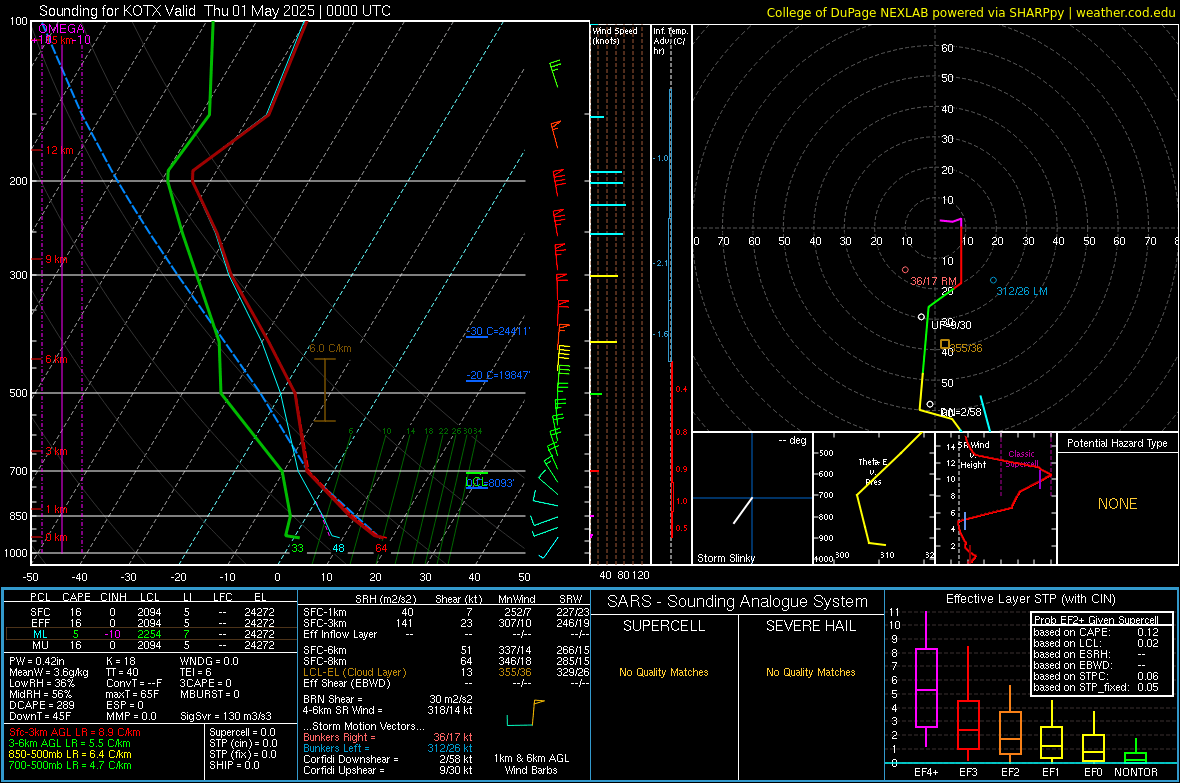Click the magenta 'OMEGA' label
The width and height of the screenshot is (1180, 783).
click(62, 29)
